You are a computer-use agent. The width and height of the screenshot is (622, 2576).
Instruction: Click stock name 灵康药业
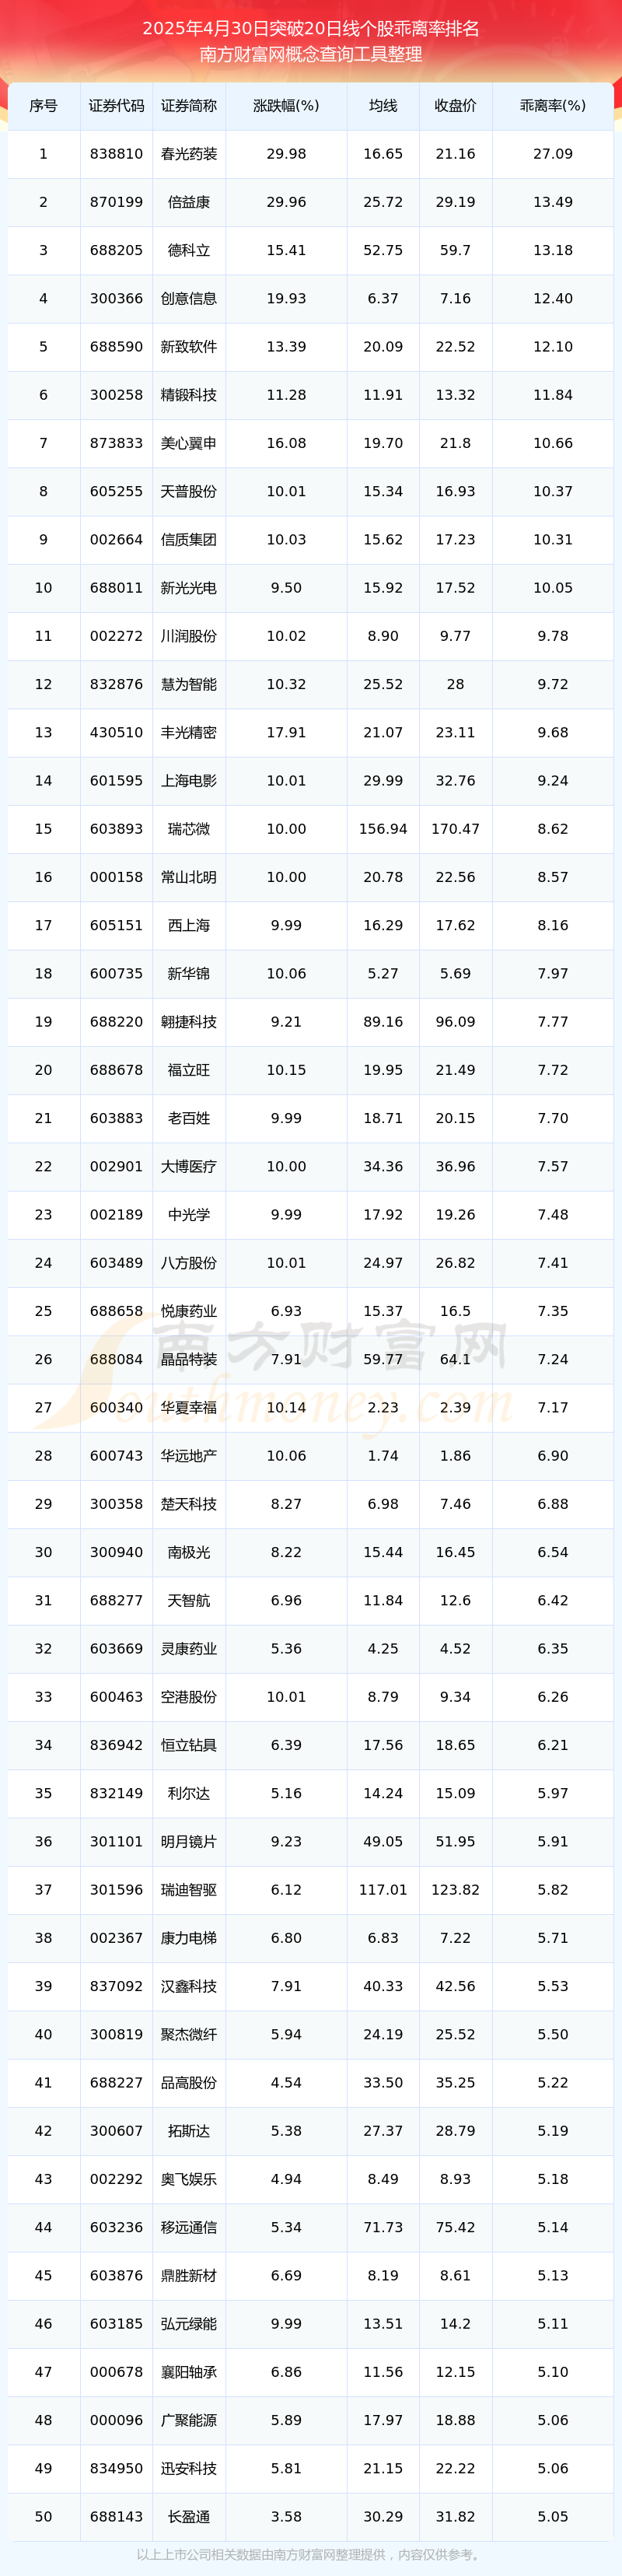189,1649
